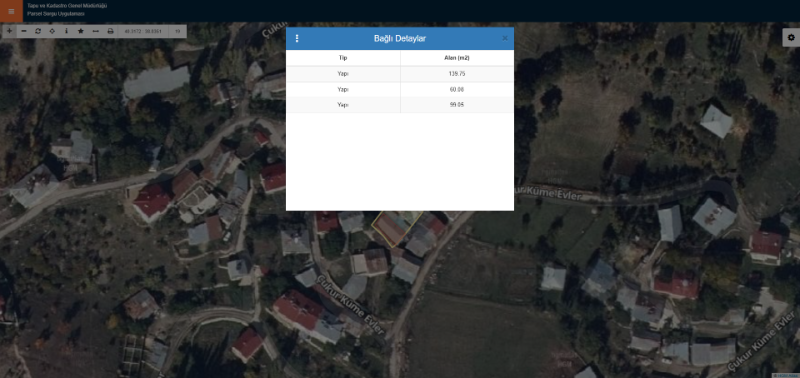Click the zoom level 19 indicator
The image size is (800, 378).
coord(178,31)
